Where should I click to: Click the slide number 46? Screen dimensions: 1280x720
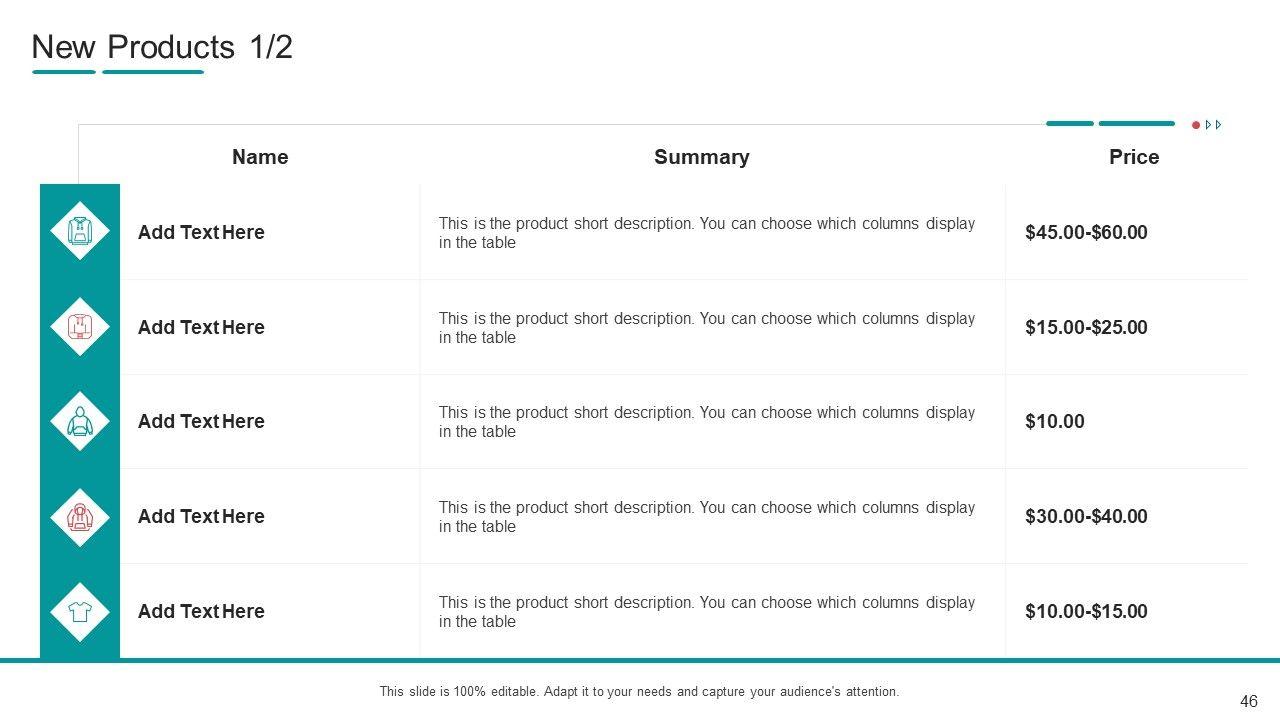pyautogui.click(x=1248, y=702)
